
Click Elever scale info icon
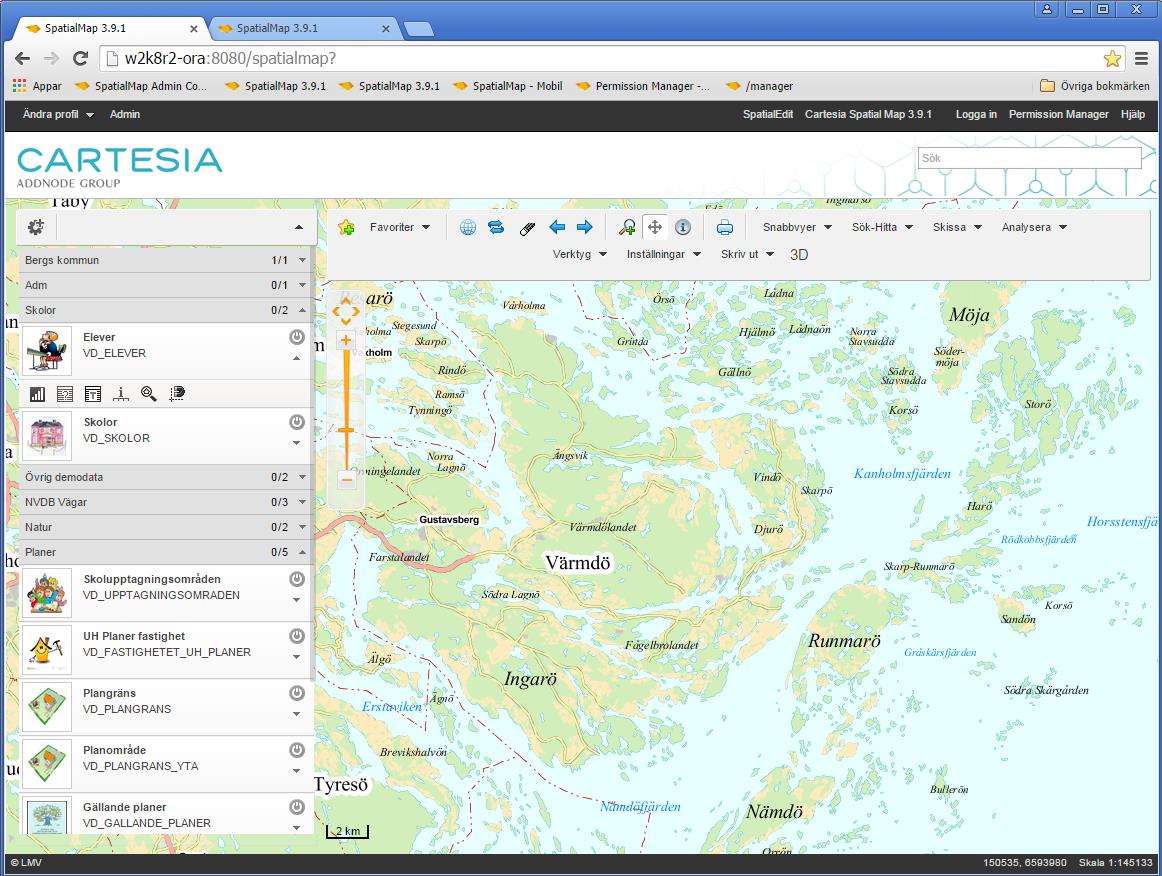pyautogui.click(x=121, y=394)
